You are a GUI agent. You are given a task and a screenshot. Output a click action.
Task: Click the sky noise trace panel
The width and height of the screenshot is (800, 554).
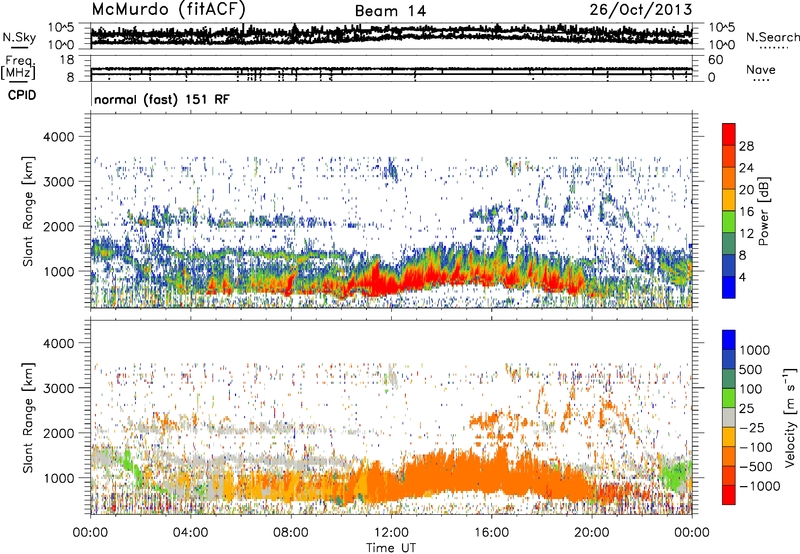tap(391, 36)
